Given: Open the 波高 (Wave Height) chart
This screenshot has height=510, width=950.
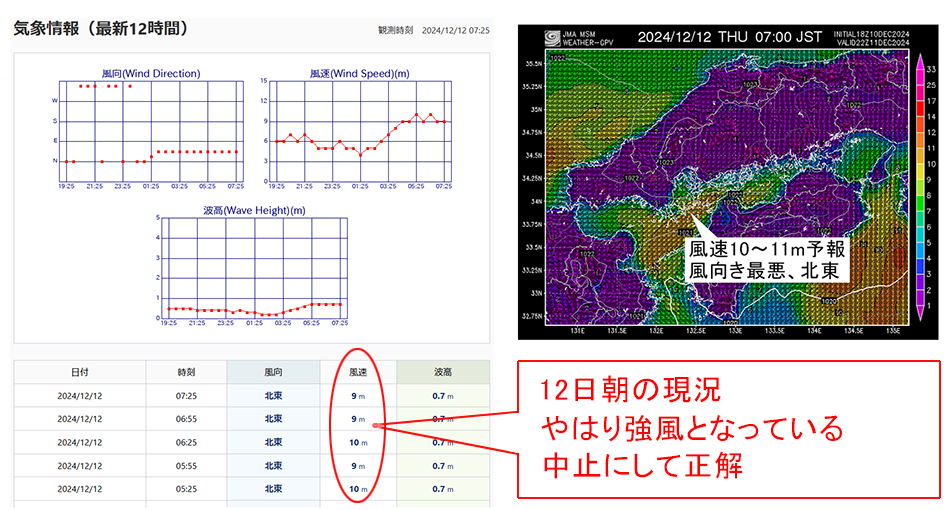Looking at the screenshot, I should (x=254, y=267).
